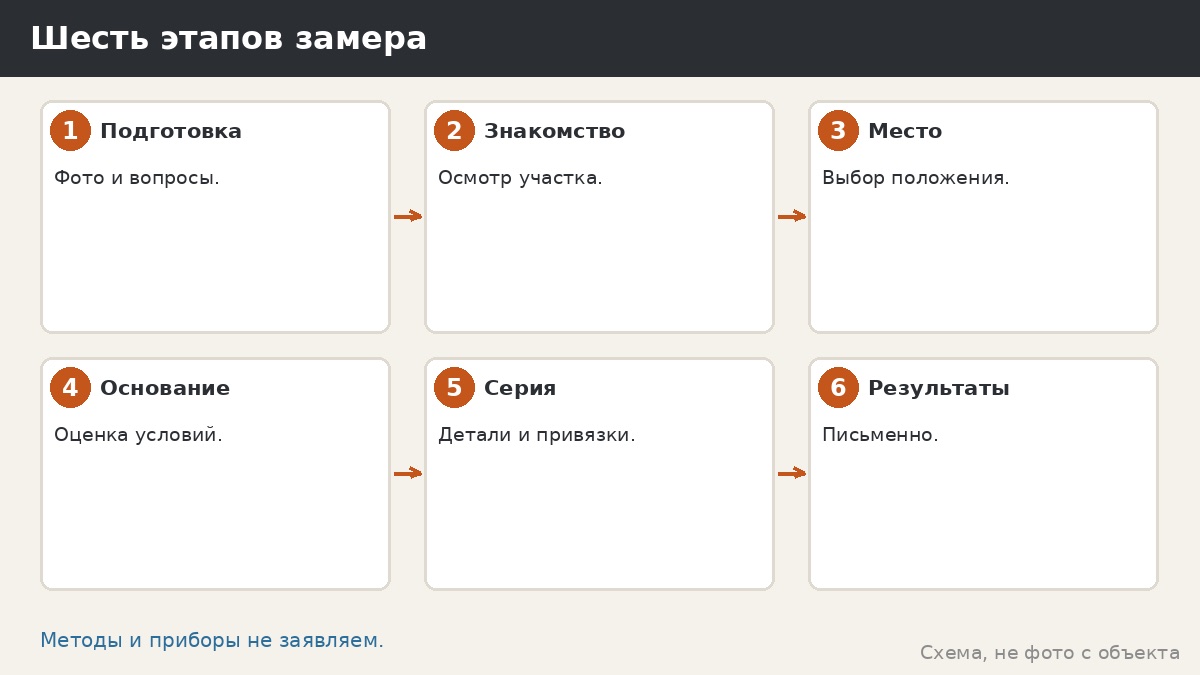Click the text 'Письменно.'
The height and width of the screenshot is (675, 1200).
(x=880, y=435)
